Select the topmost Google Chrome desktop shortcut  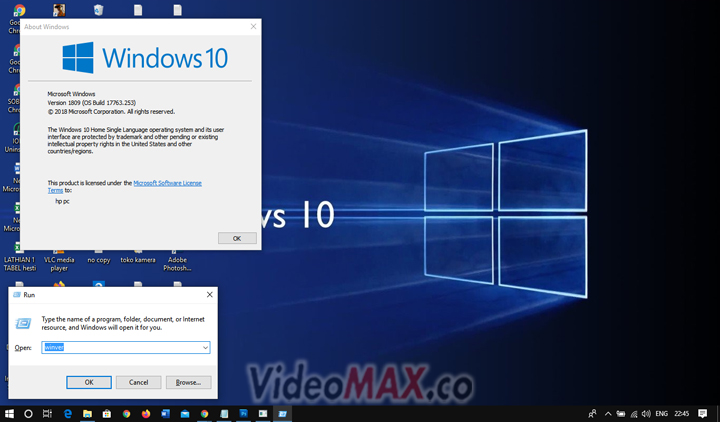tap(19, 10)
